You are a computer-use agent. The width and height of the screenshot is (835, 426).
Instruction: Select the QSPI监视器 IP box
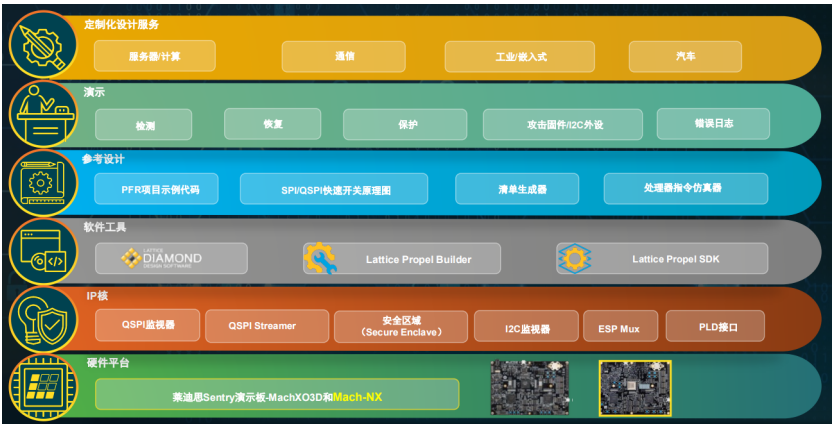[148, 325]
